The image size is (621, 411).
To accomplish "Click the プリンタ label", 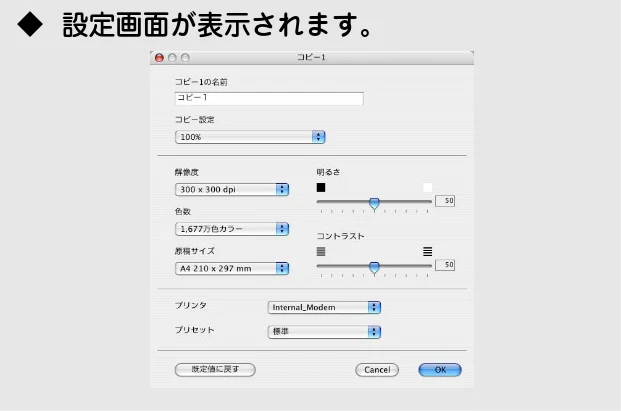I will [190, 305].
